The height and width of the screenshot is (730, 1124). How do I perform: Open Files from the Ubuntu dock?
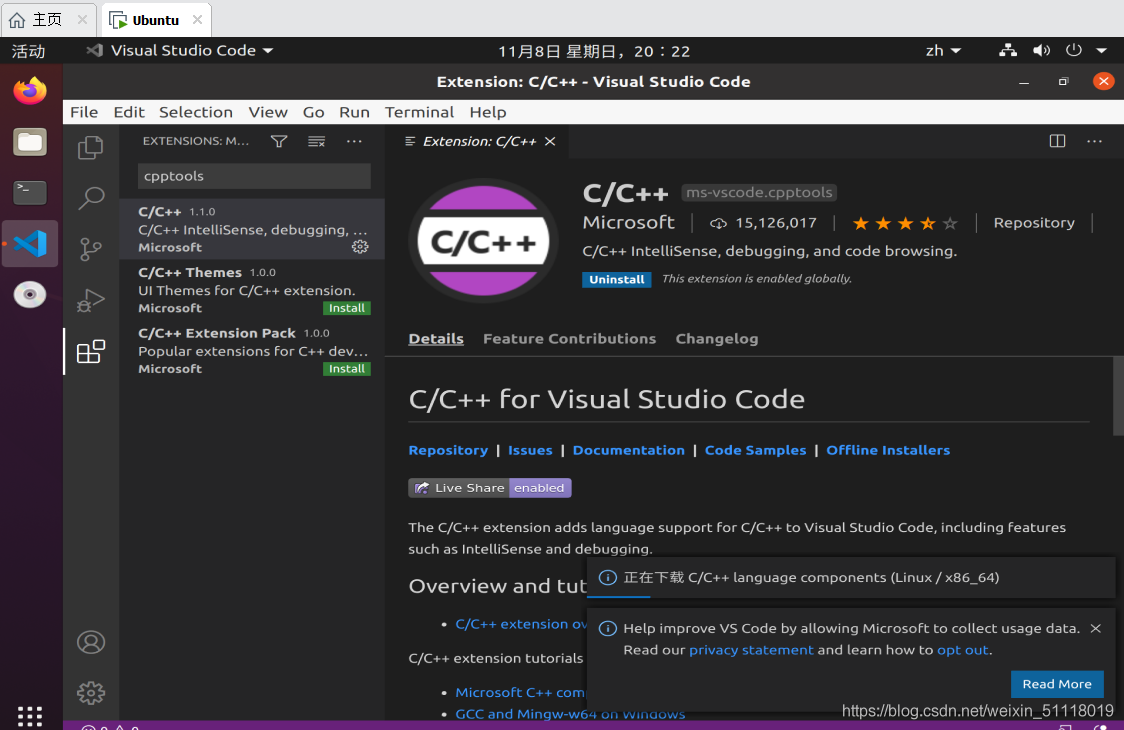tap(29, 142)
